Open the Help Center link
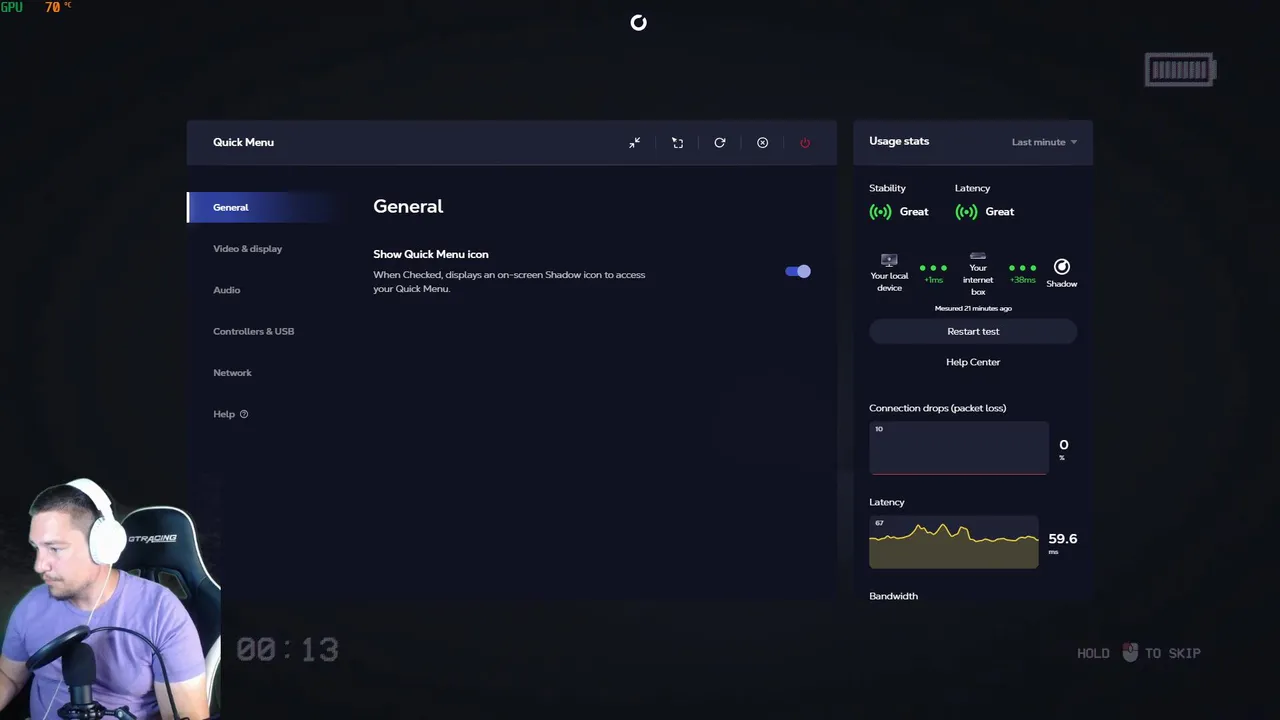Screen dimensions: 1280x720 [x=973, y=362]
